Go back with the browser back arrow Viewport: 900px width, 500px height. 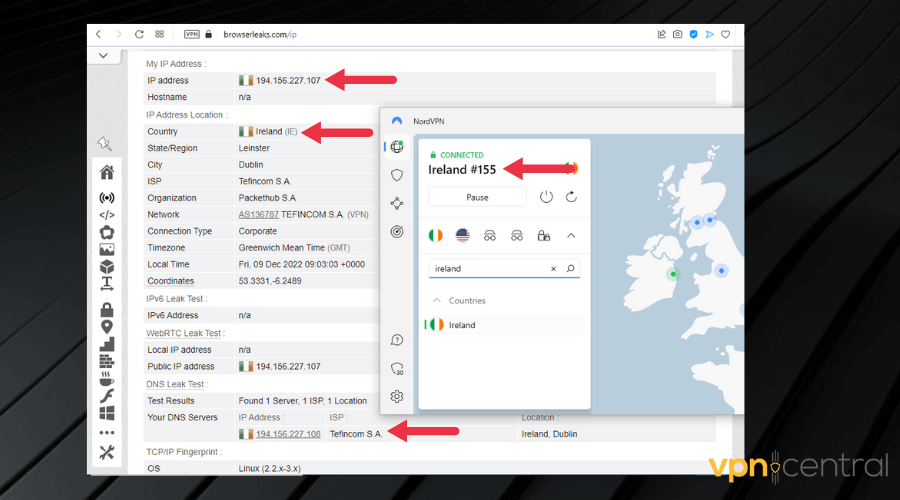tap(99, 34)
